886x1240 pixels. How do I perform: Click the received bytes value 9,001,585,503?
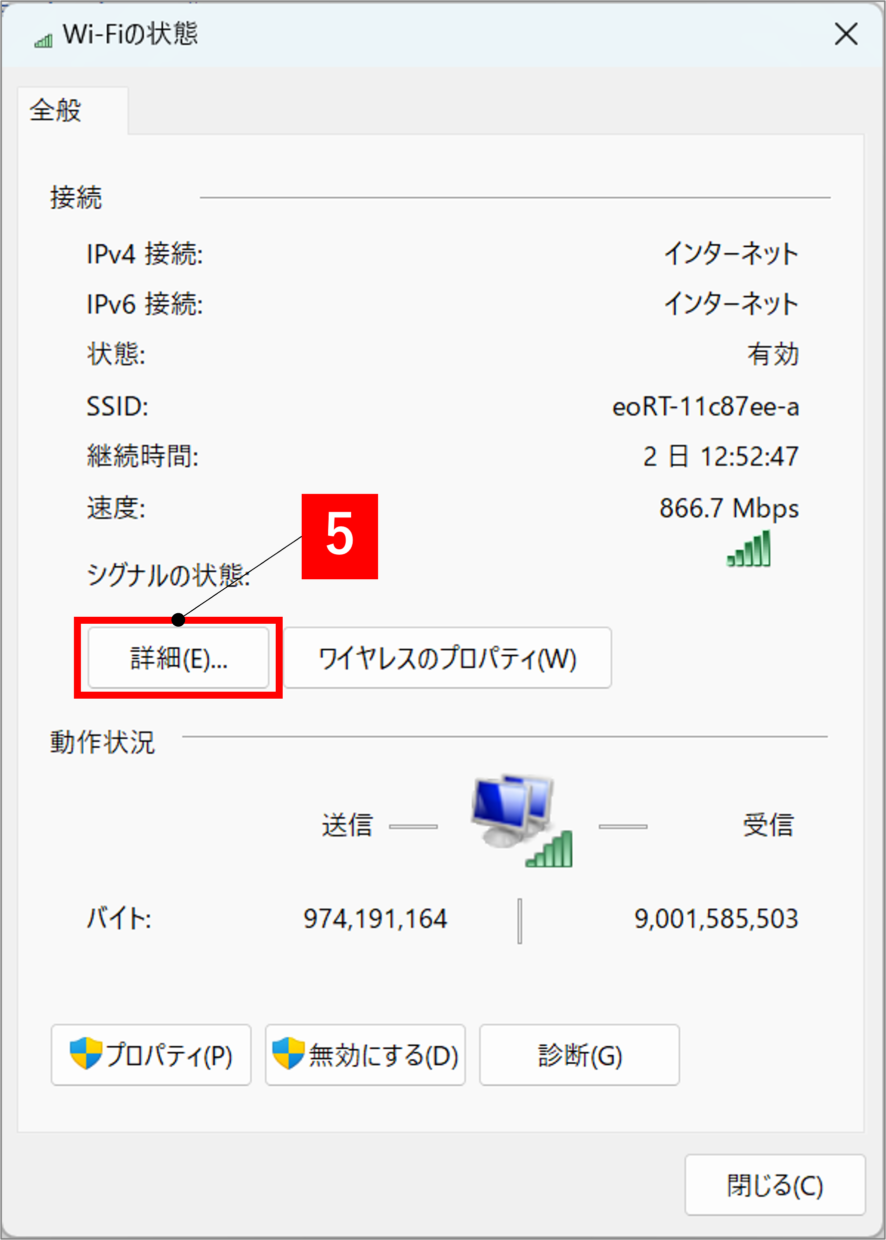tap(716, 919)
